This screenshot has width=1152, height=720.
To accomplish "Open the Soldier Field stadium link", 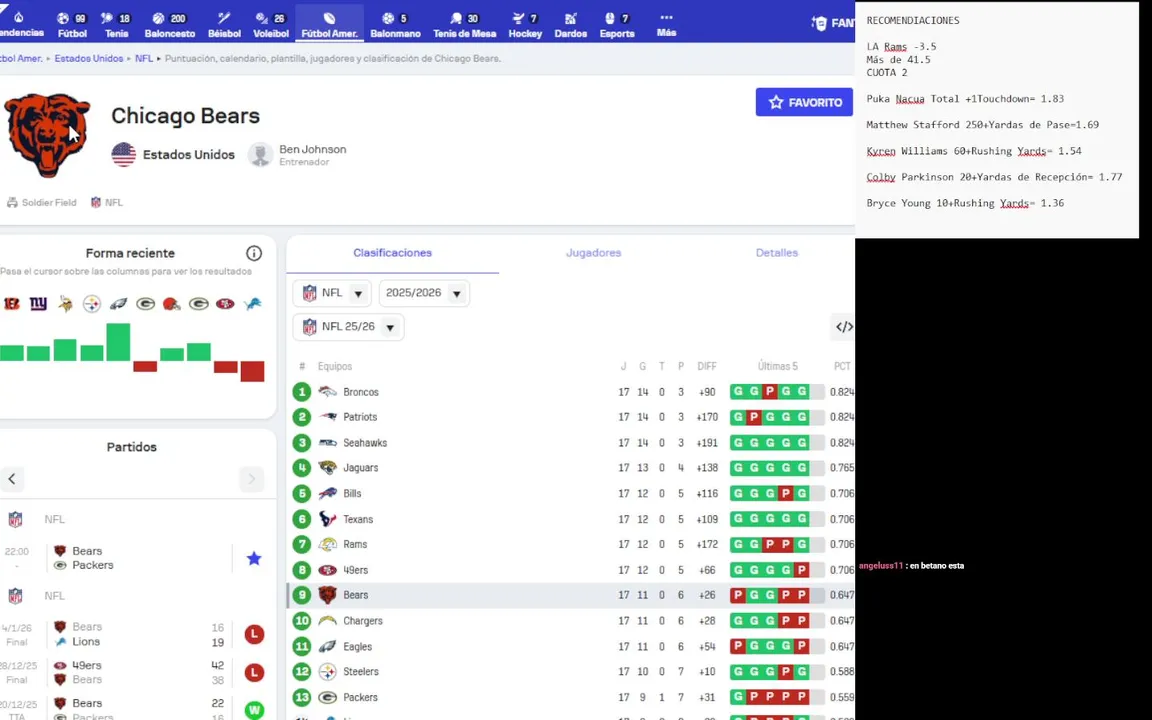I will click(x=42, y=202).
